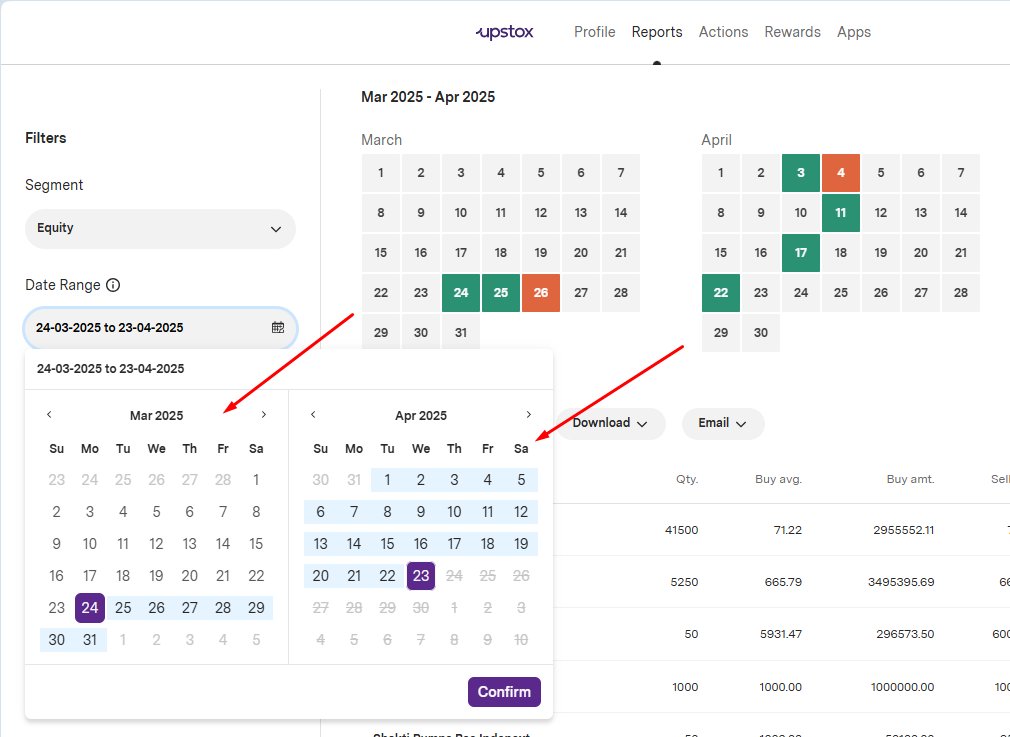Click the Mar 2025 picker heading
This screenshot has height=737, width=1010.
[x=157, y=416]
